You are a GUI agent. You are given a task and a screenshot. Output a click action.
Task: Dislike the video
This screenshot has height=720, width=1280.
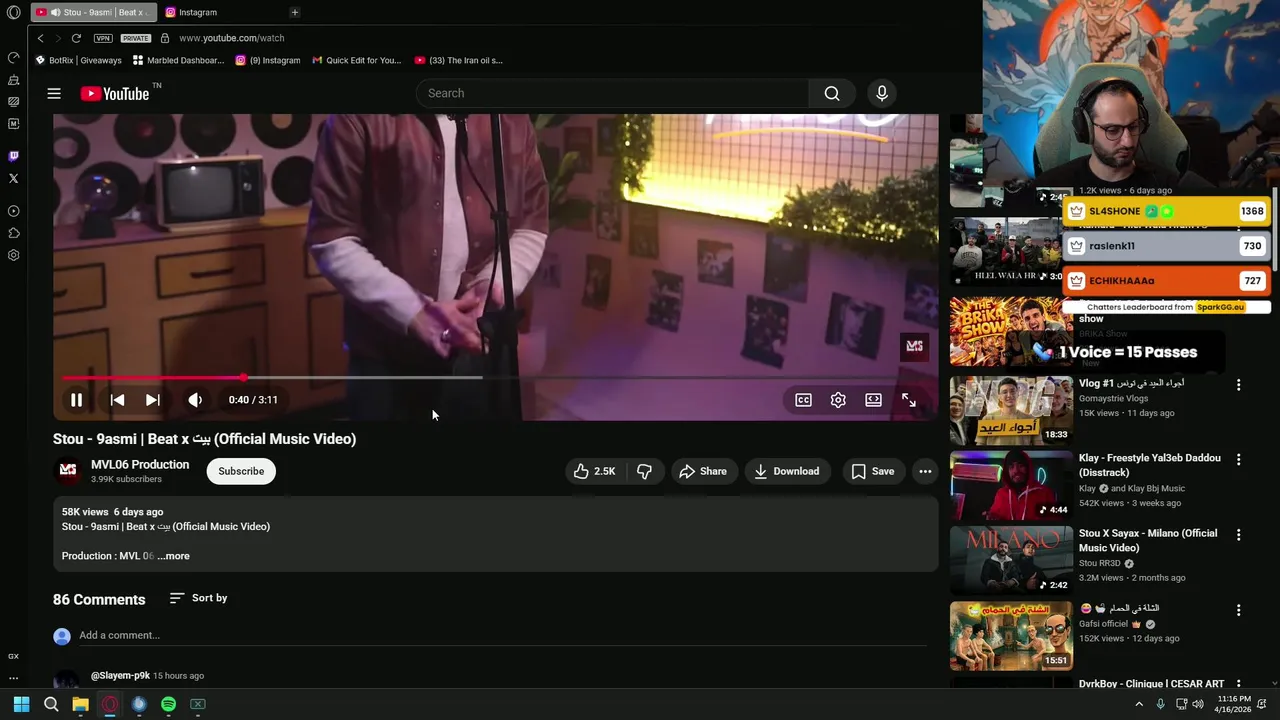(x=644, y=471)
